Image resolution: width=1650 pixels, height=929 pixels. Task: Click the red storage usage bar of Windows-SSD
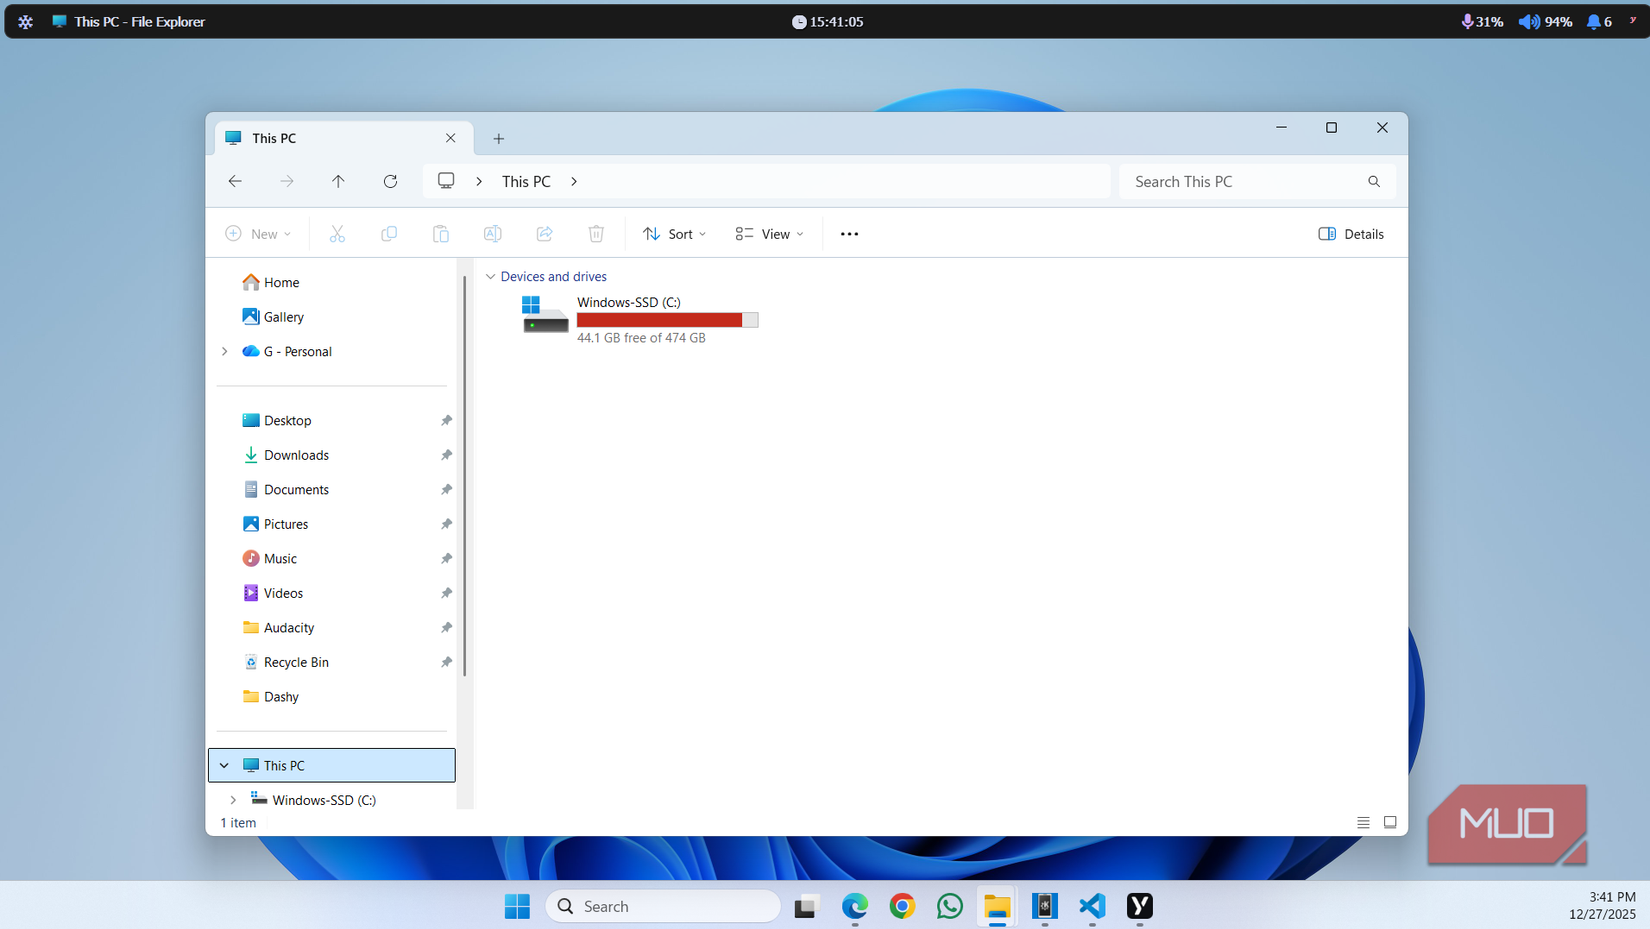coord(658,319)
